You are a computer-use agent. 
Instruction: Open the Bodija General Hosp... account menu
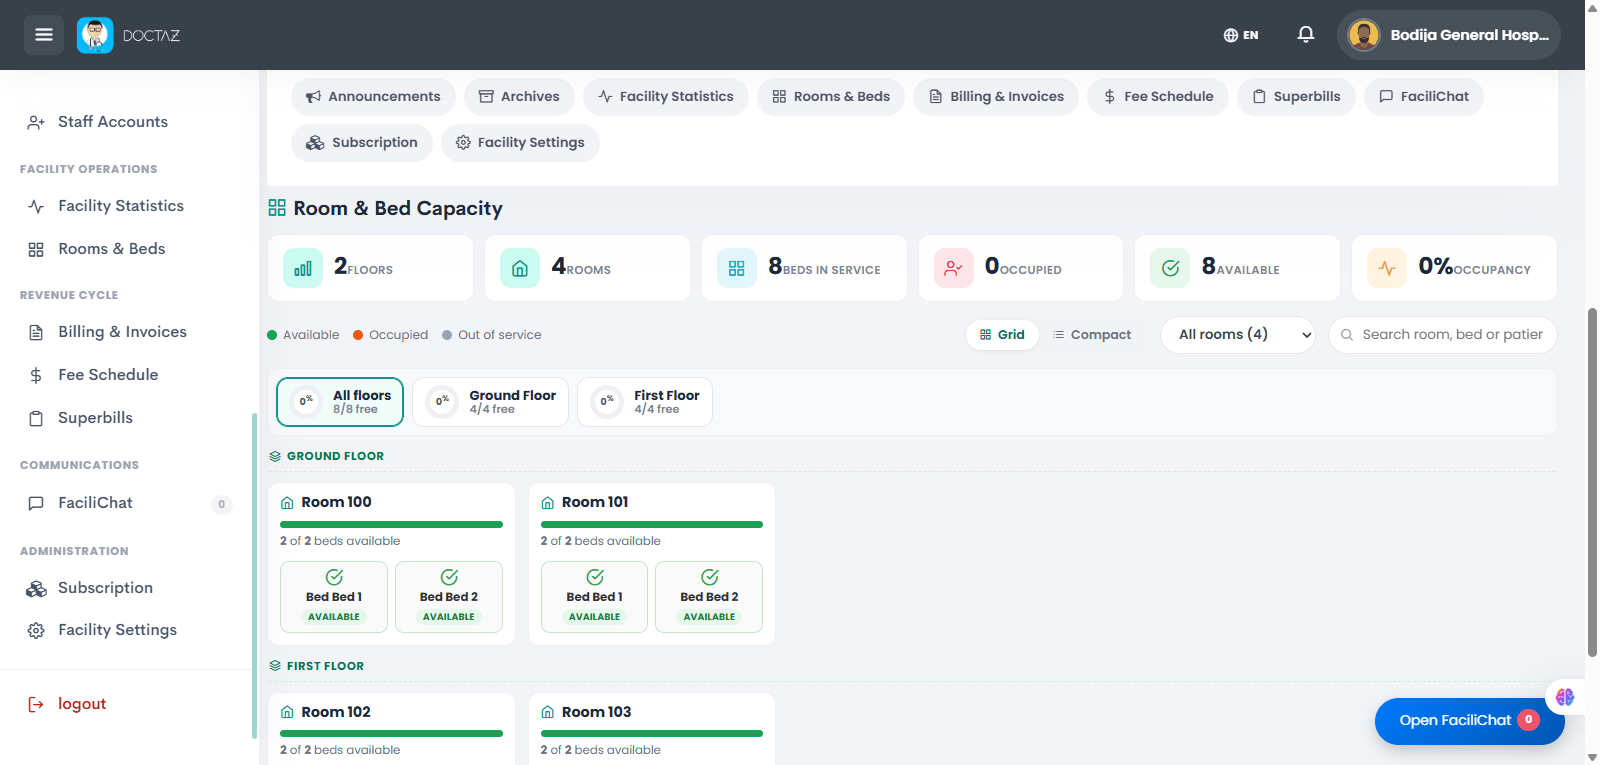[1449, 35]
